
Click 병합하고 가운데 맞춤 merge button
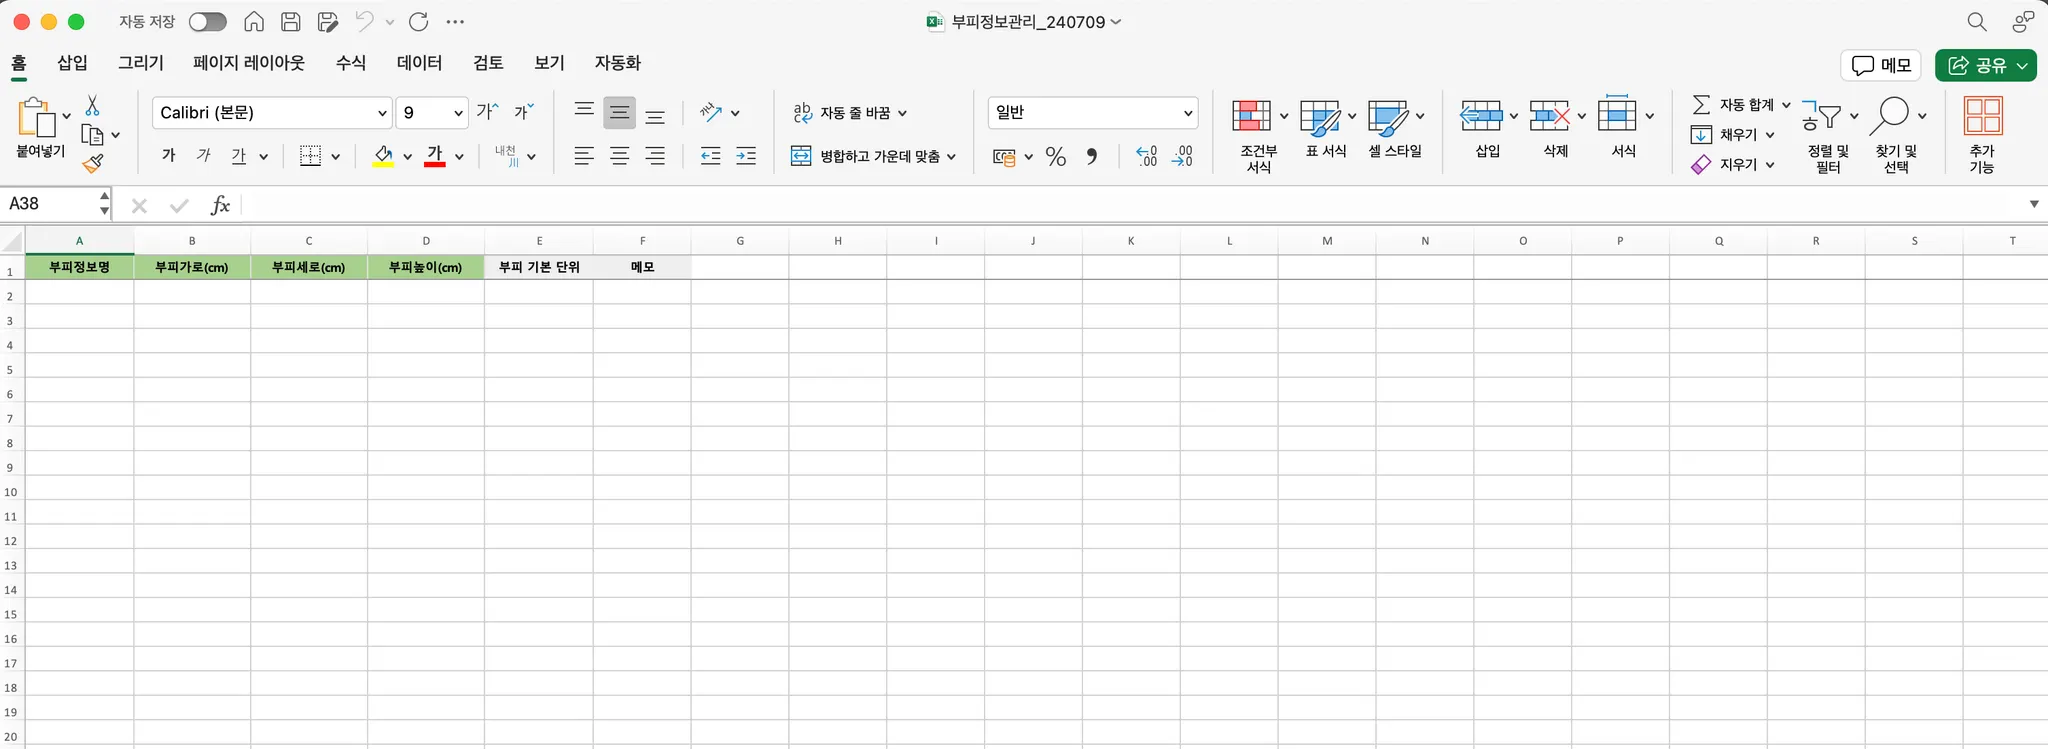(873, 156)
